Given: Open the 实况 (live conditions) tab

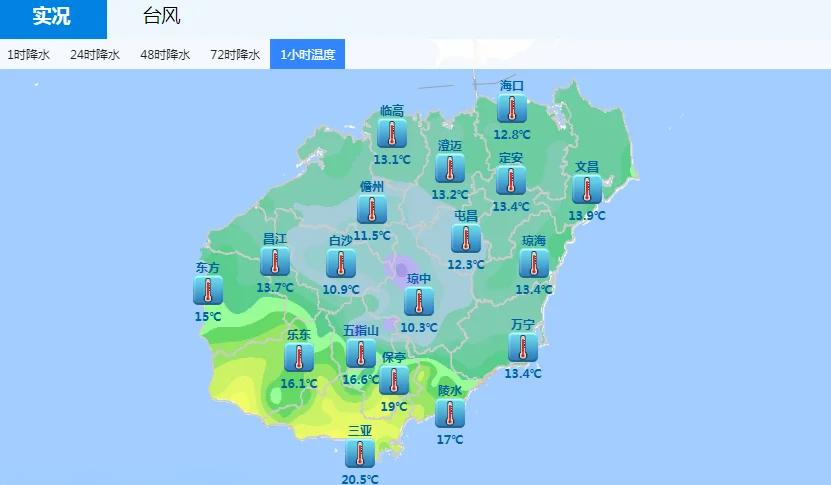Looking at the screenshot, I should [52, 17].
